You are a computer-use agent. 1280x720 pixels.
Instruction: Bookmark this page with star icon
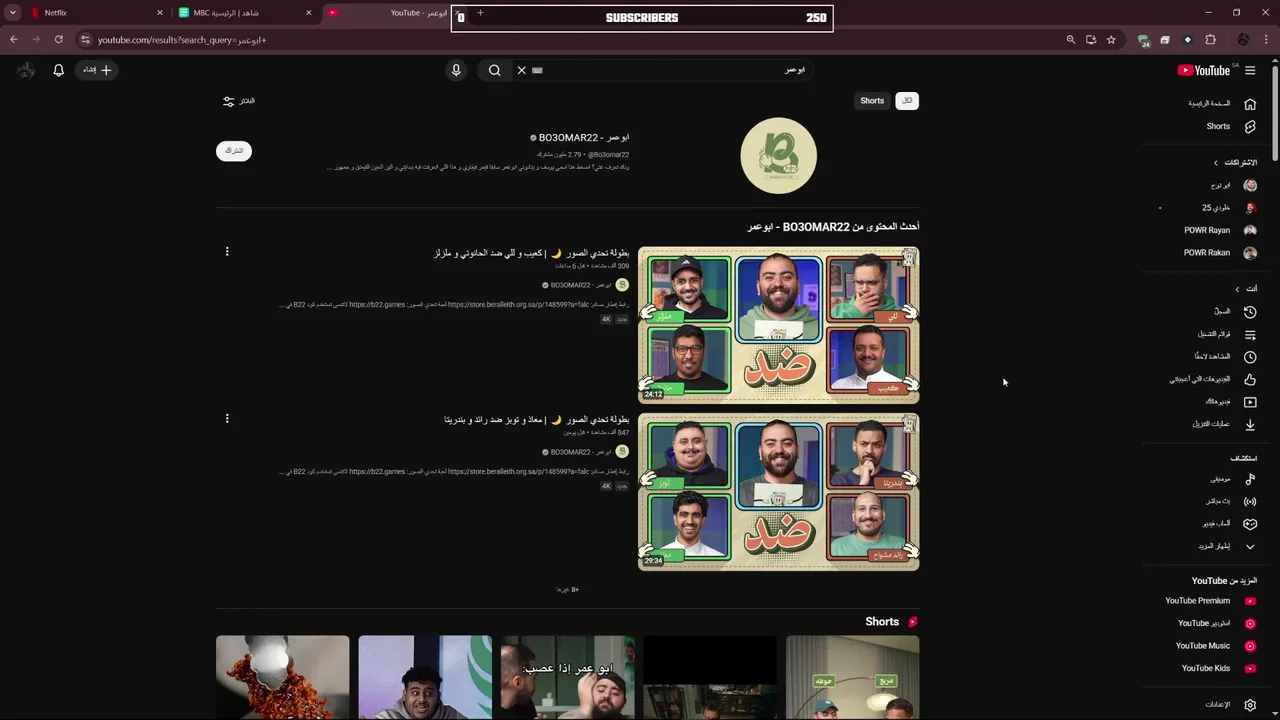pos(1111,40)
